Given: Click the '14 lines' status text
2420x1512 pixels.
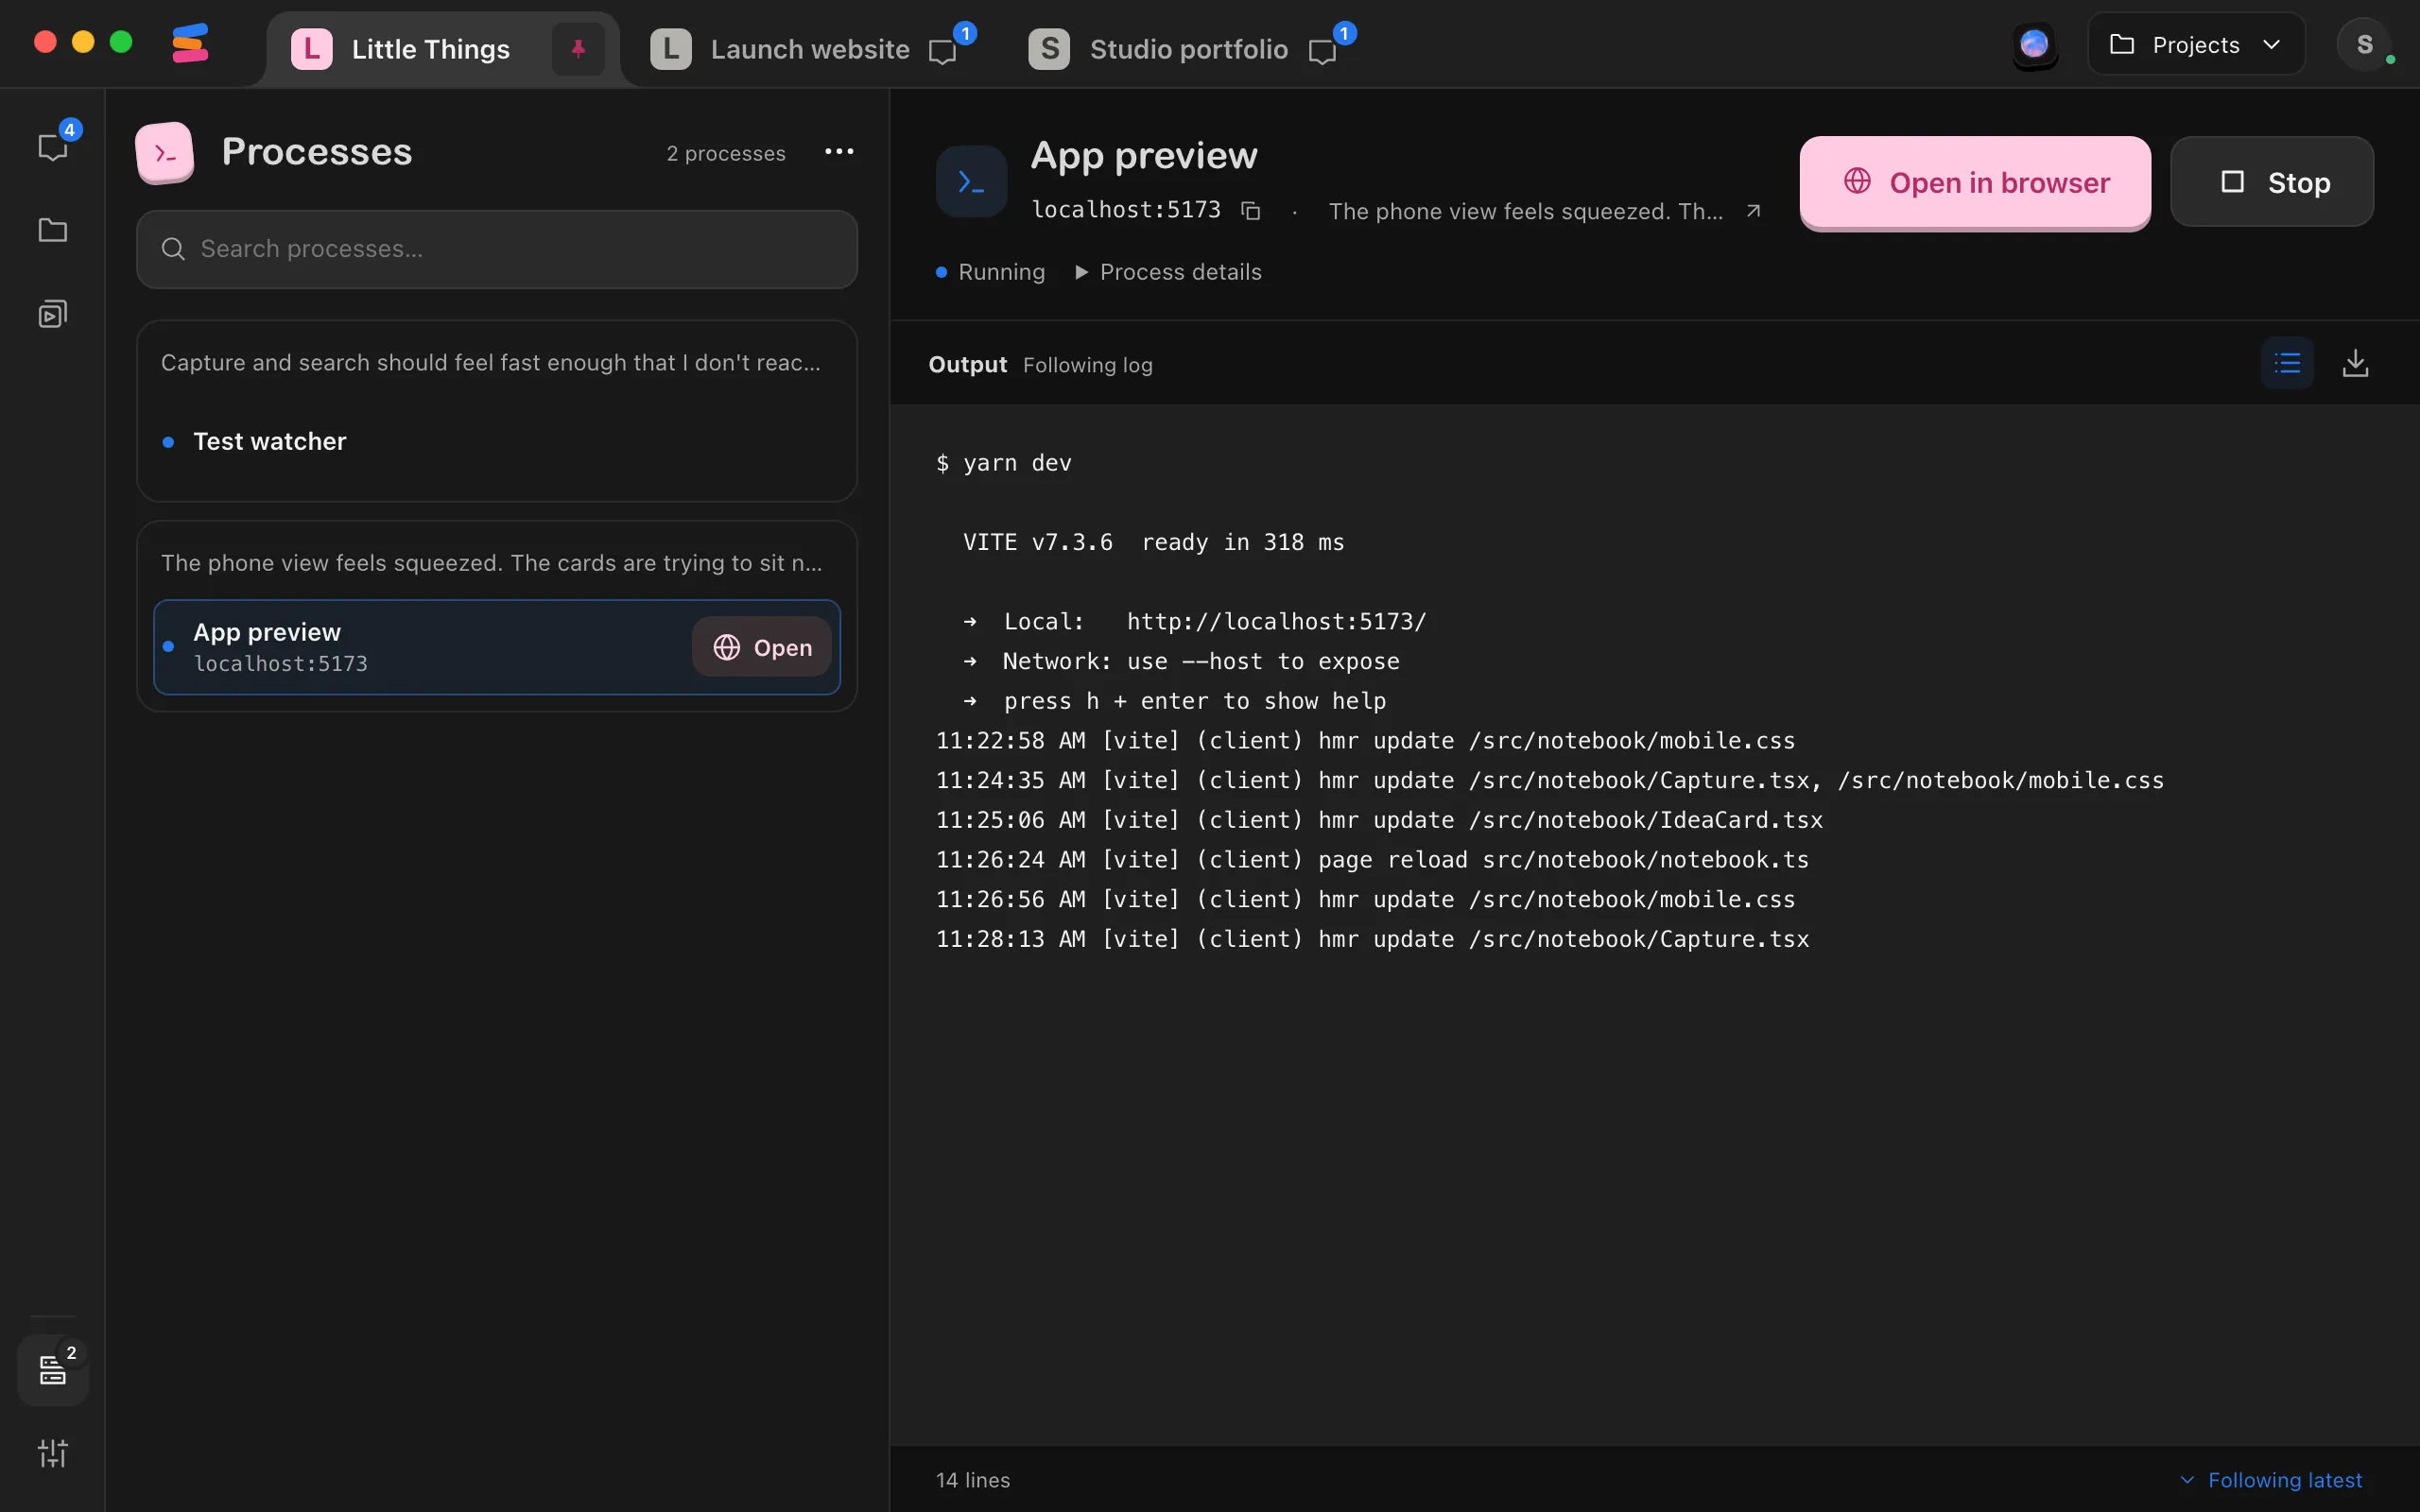Looking at the screenshot, I should point(973,1480).
